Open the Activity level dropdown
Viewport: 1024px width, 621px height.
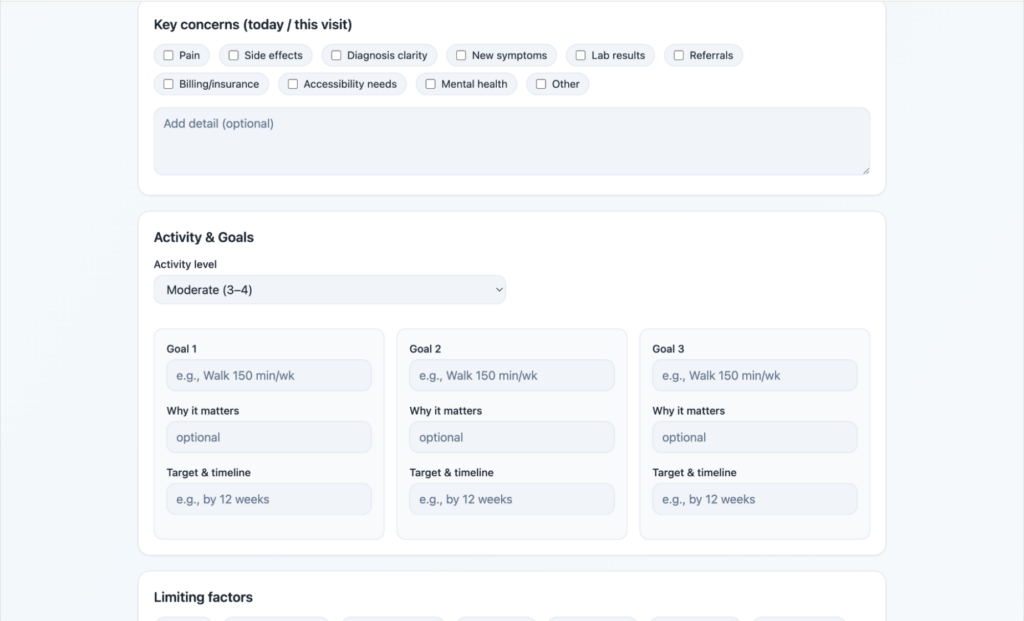[329, 290]
